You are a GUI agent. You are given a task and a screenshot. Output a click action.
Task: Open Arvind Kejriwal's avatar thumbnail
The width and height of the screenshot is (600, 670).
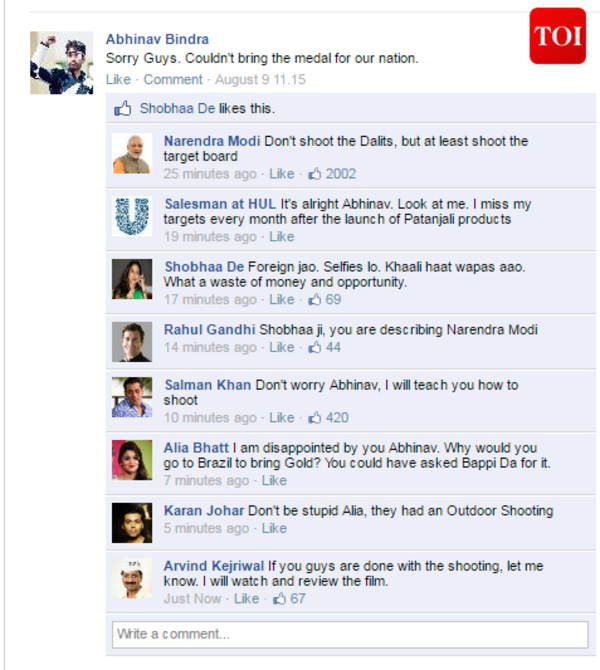pyautogui.click(x=132, y=578)
